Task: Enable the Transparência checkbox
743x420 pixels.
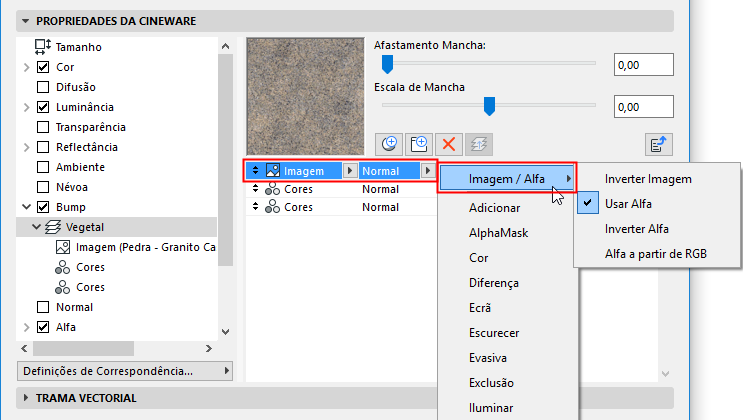Action: [x=43, y=127]
